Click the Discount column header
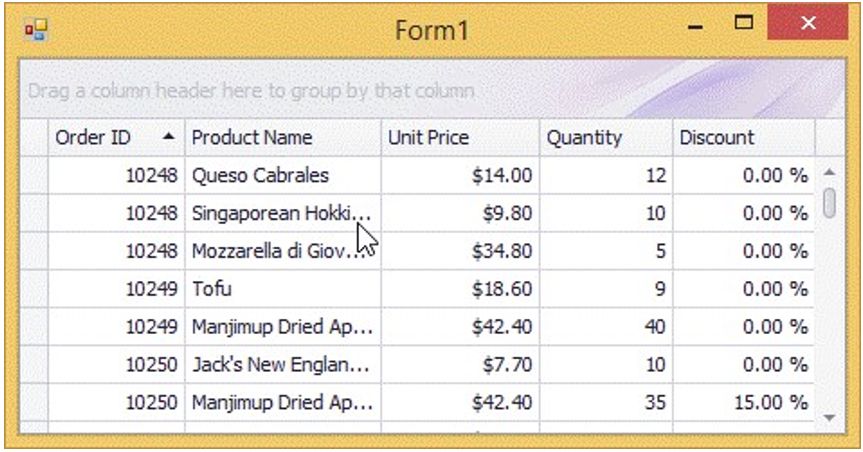This screenshot has width=863, height=452. pos(743,138)
